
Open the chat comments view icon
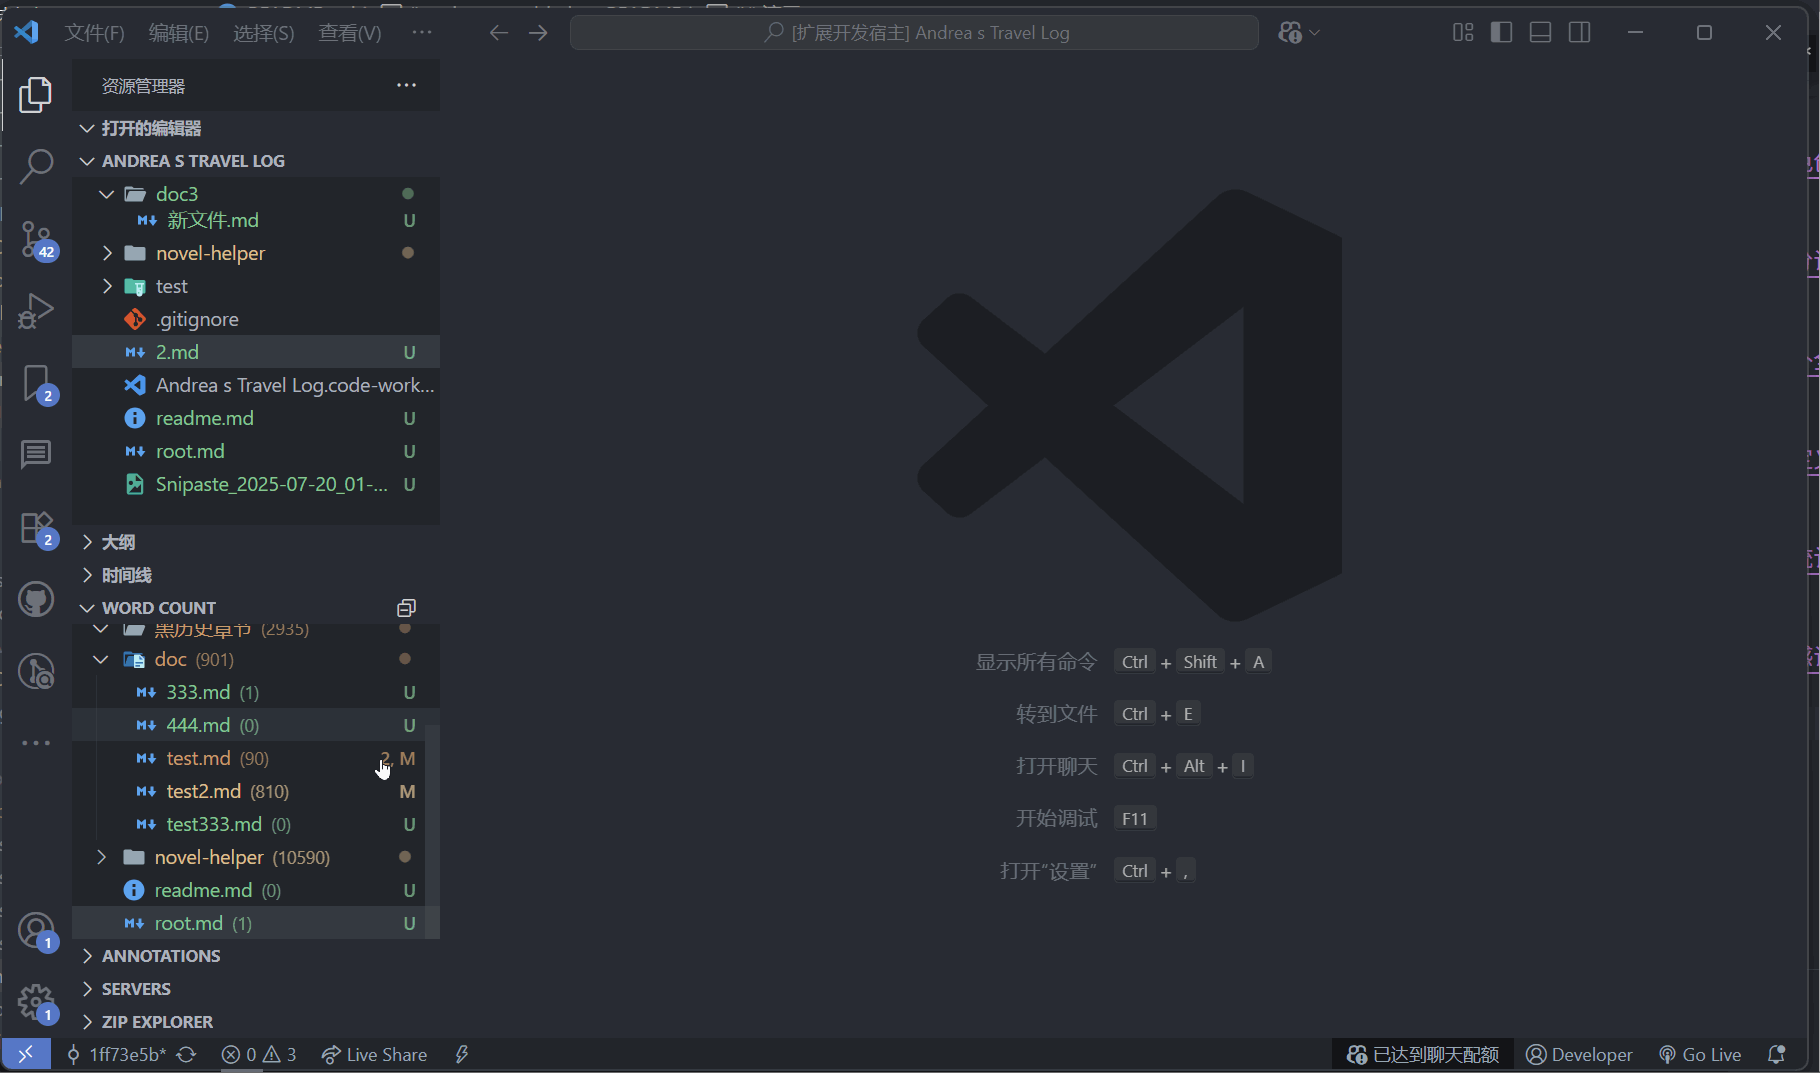coord(36,454)
